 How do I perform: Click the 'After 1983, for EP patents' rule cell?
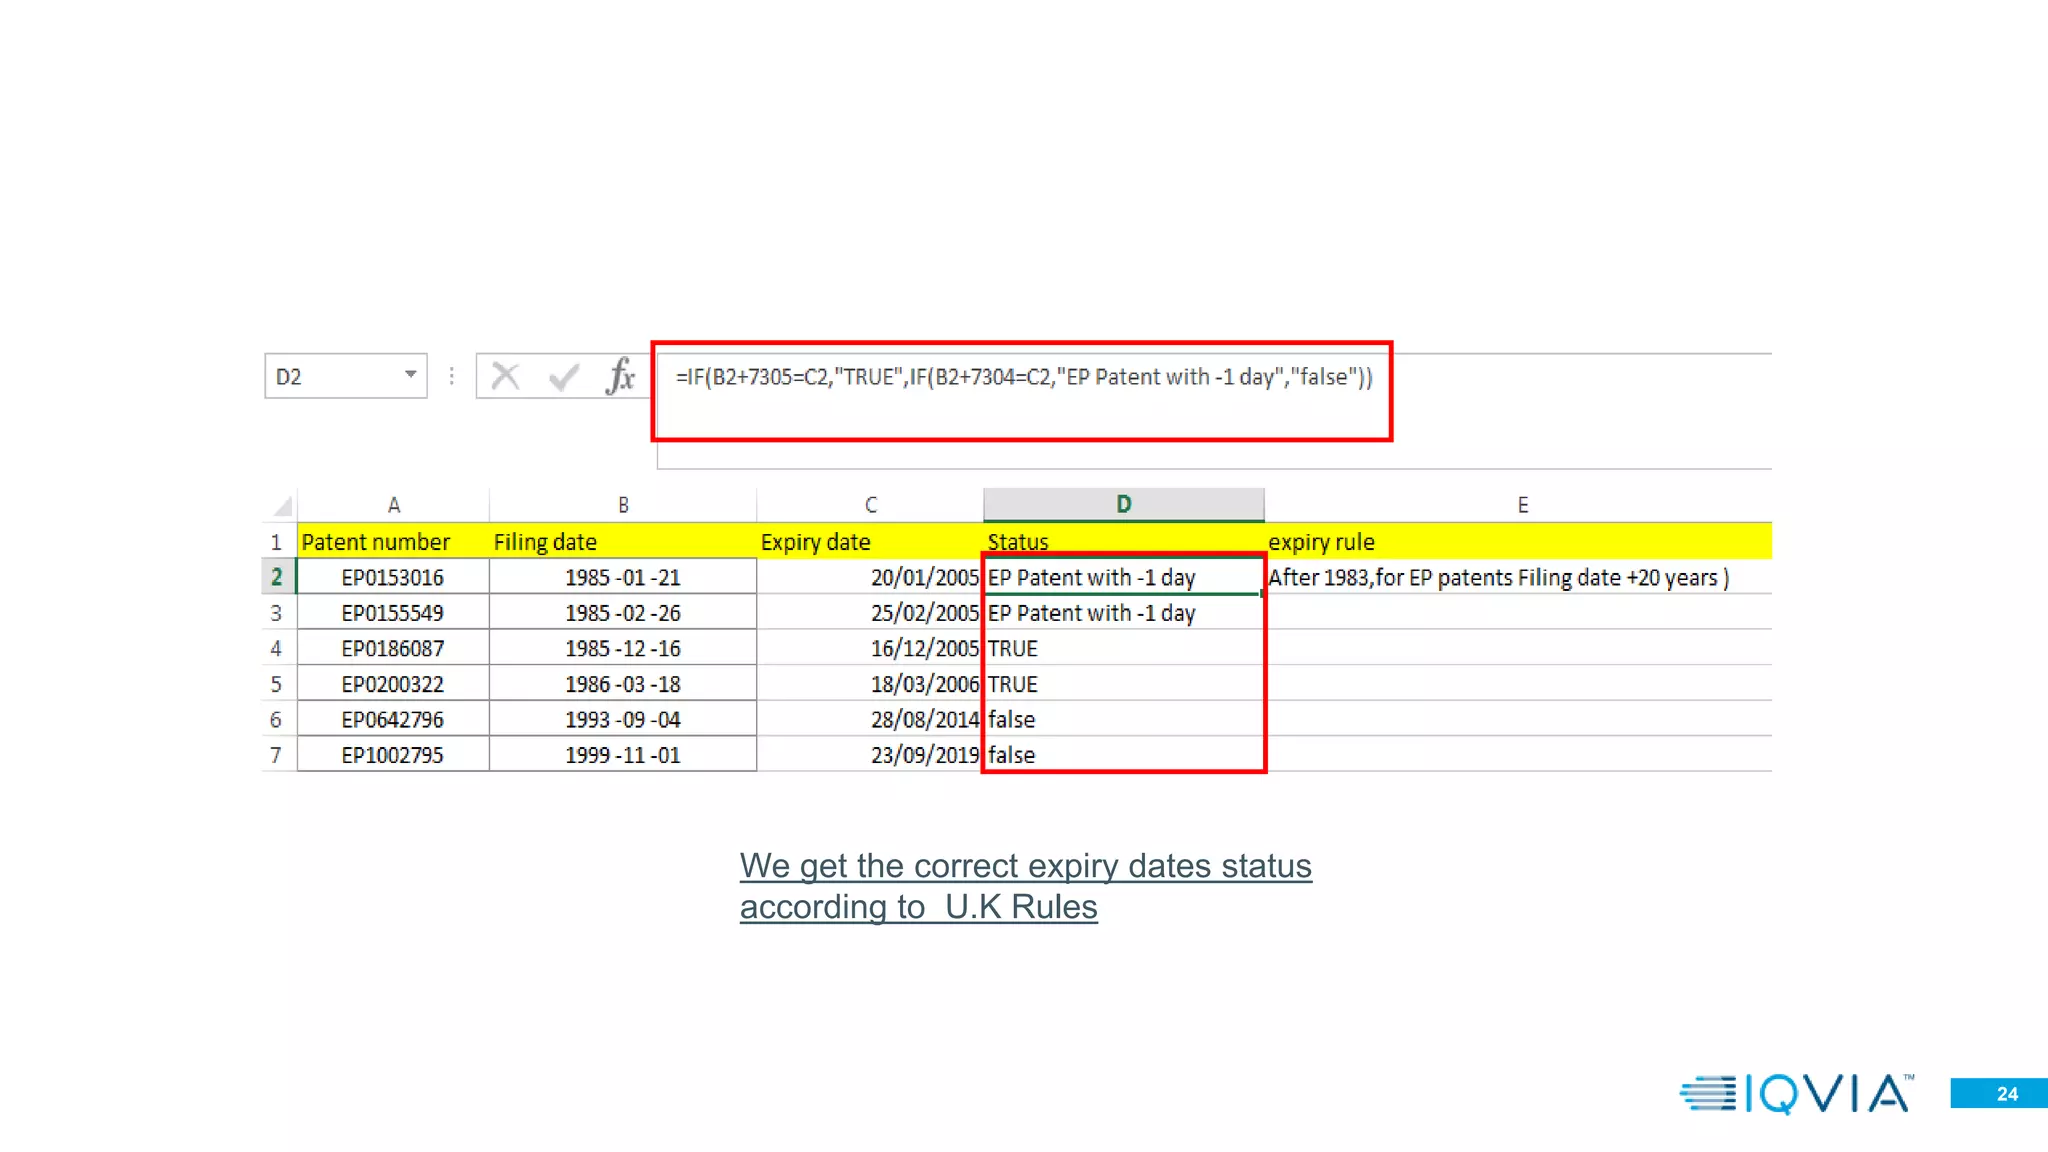(x=1518, y=577)
